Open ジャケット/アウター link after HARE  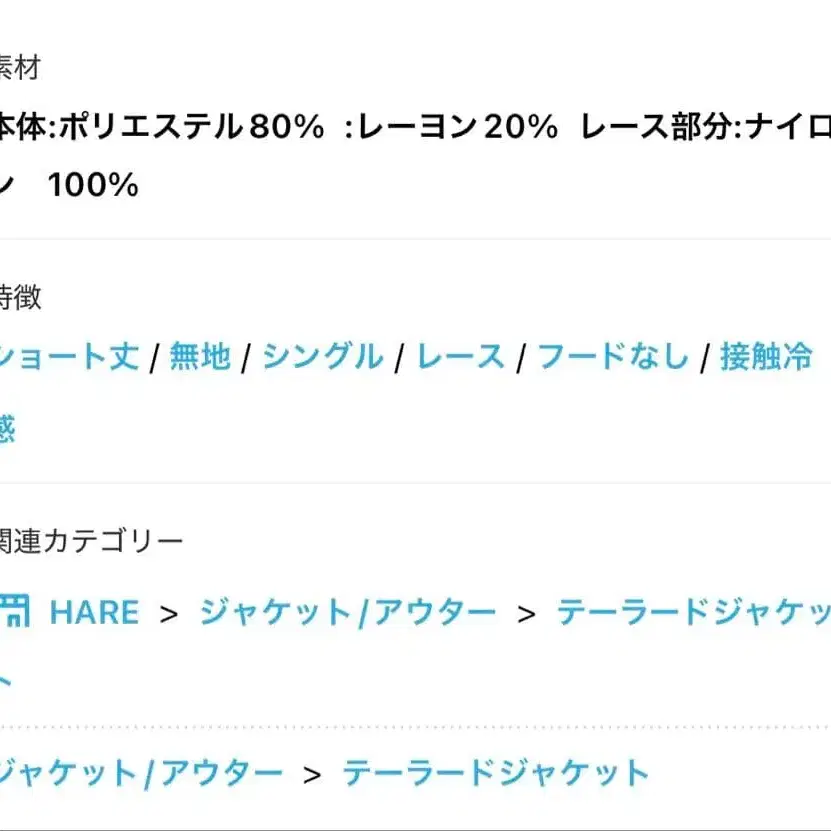click(348, 613)
